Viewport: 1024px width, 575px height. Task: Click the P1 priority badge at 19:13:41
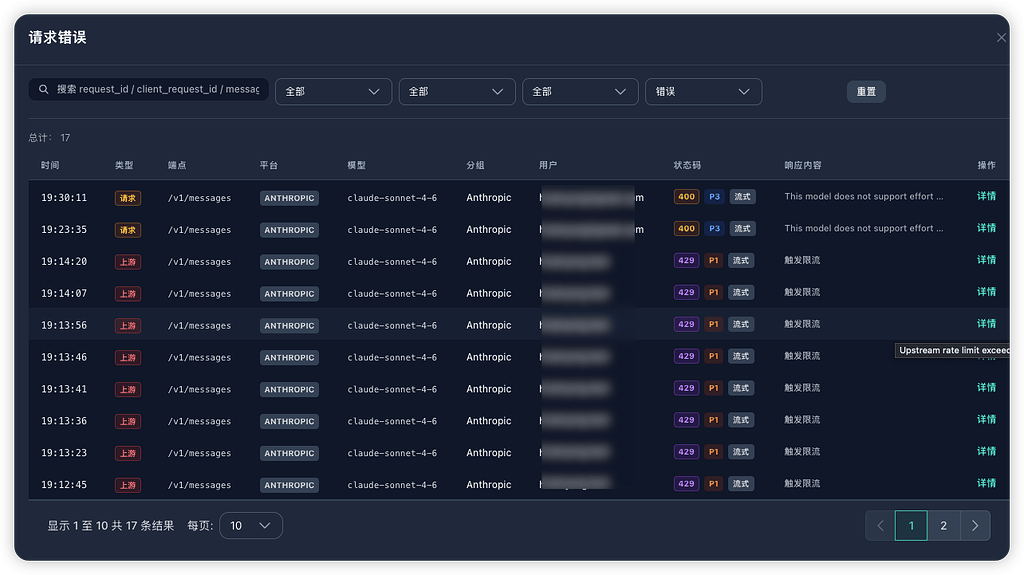714,388
